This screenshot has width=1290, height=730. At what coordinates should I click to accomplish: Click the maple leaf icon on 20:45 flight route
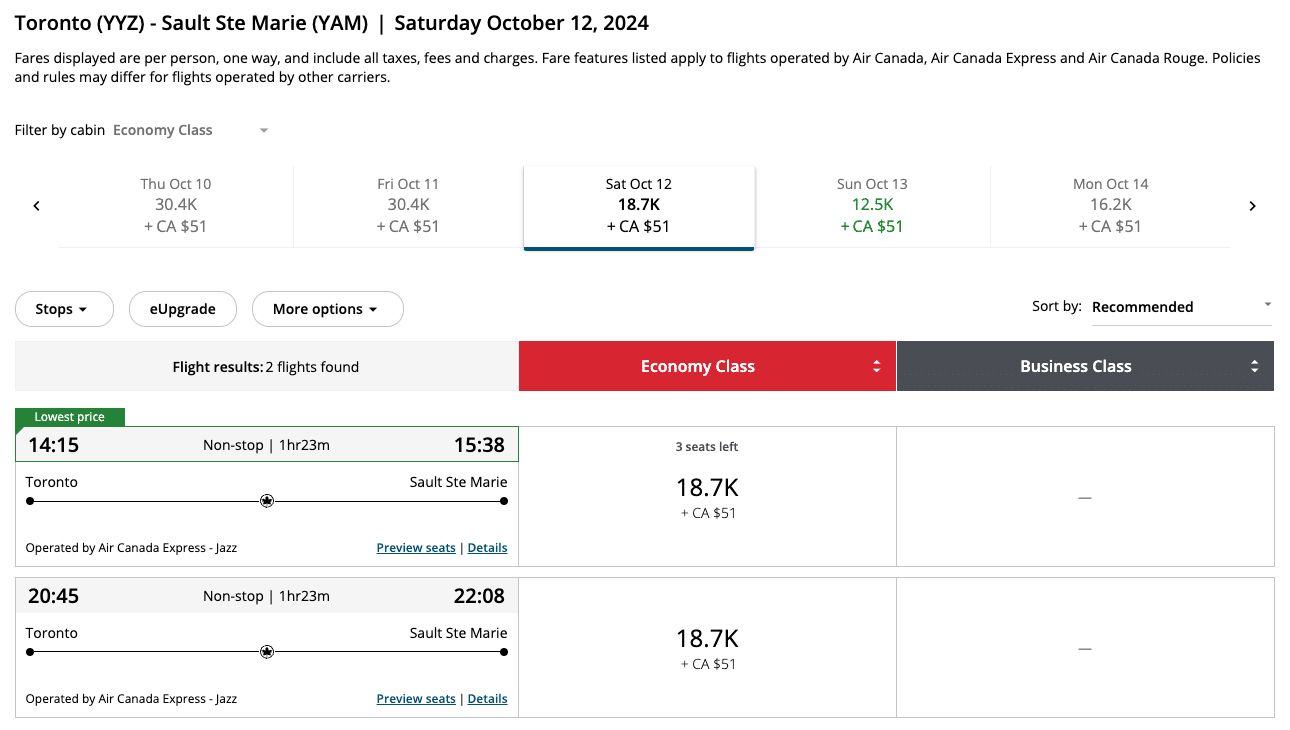point(267,652)
